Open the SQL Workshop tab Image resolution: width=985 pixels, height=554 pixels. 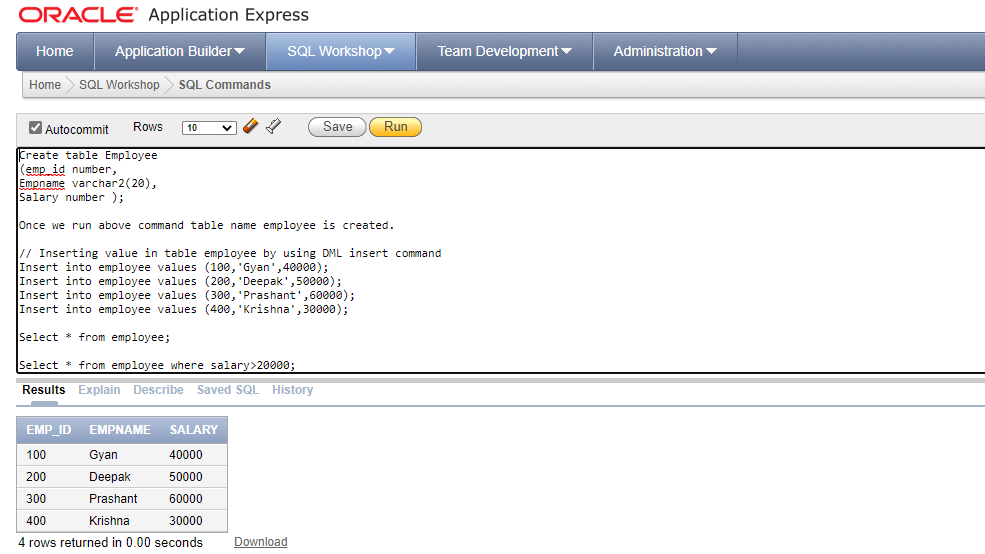(x=340, y=52)
